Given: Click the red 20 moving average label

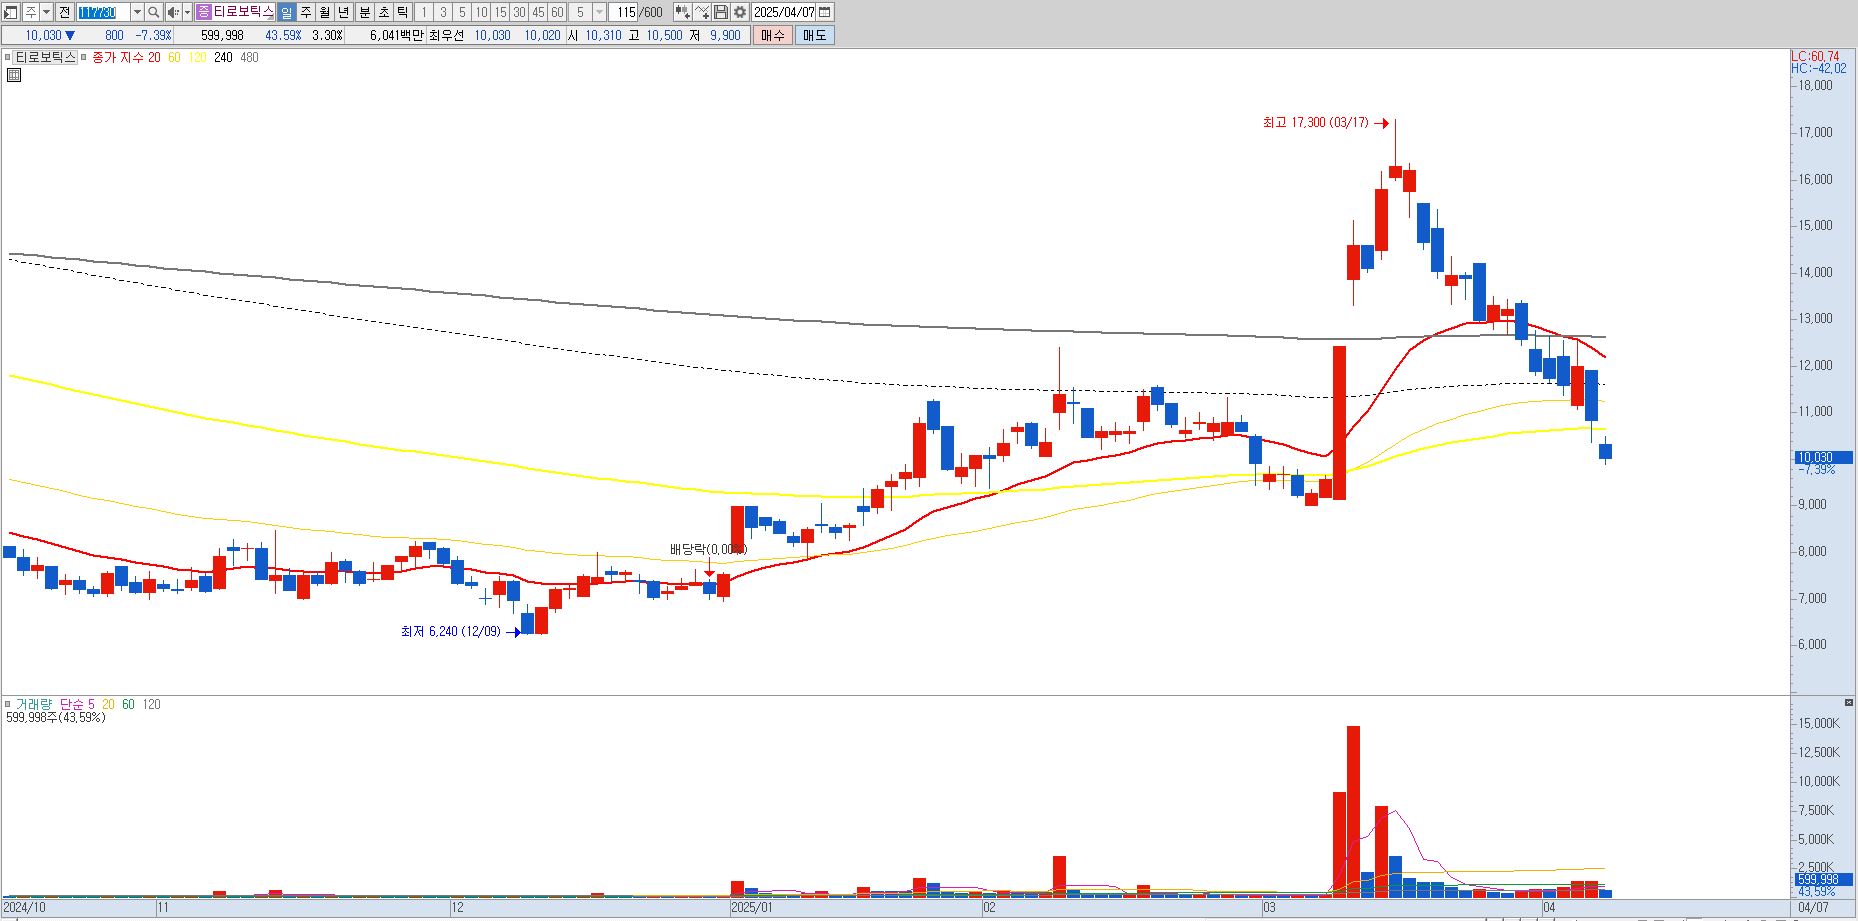Looking at the screenshot, I should pos(154,57).
